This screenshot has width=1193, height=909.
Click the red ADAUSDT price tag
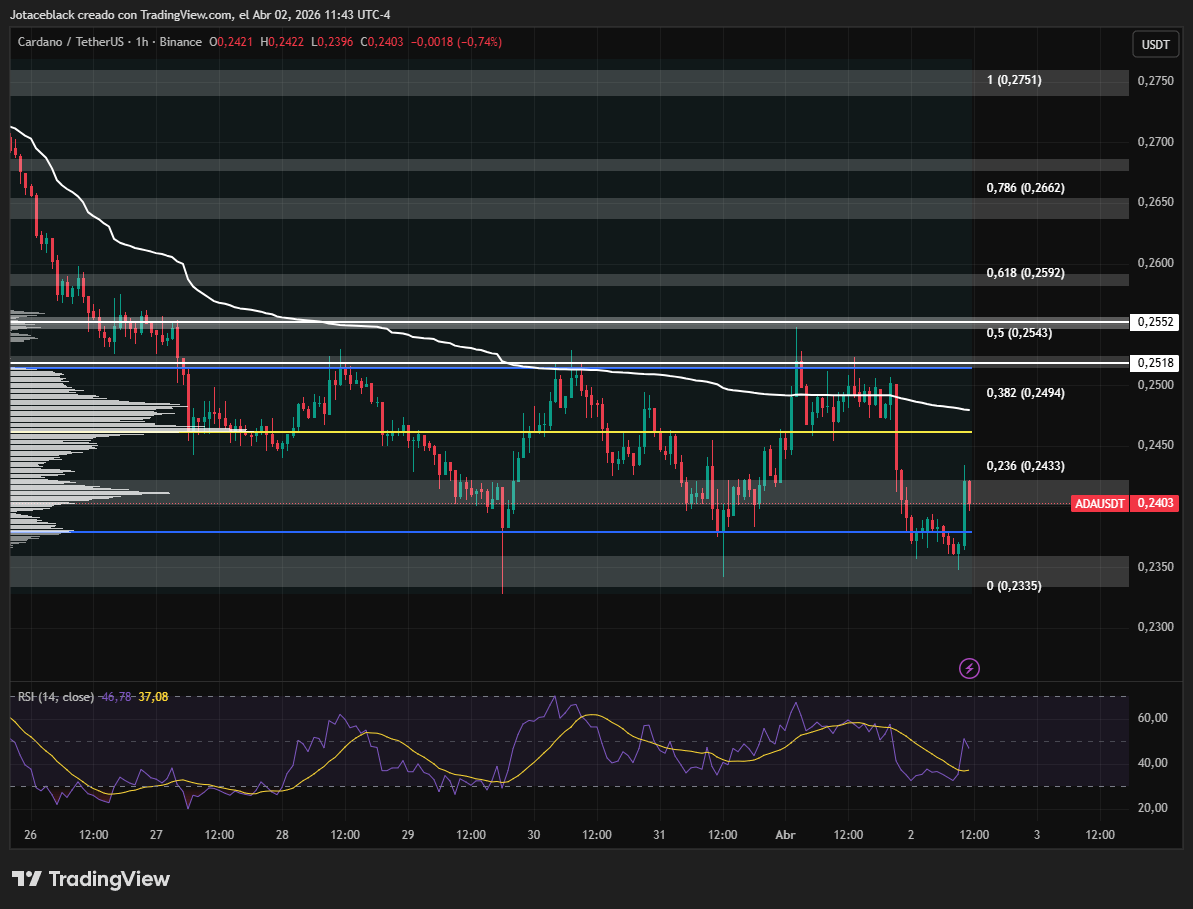[x=1099, y=503]
